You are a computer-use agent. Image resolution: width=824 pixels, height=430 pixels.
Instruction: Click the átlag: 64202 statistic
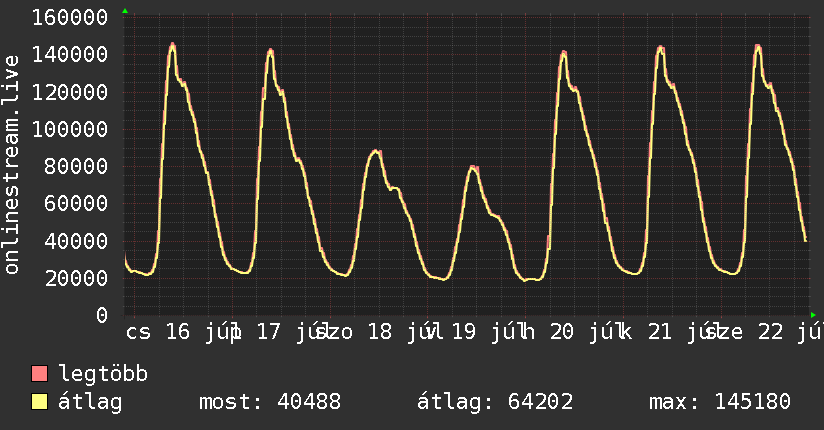495,402
